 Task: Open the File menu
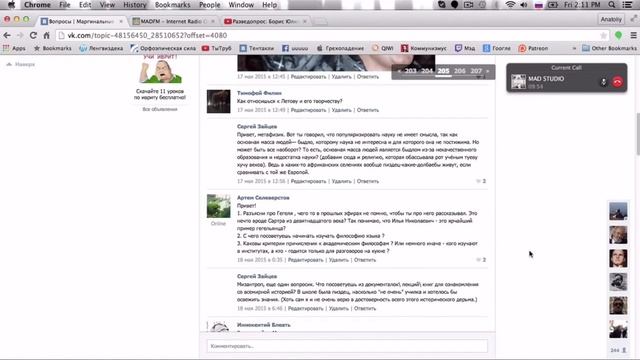pos(64,5)
